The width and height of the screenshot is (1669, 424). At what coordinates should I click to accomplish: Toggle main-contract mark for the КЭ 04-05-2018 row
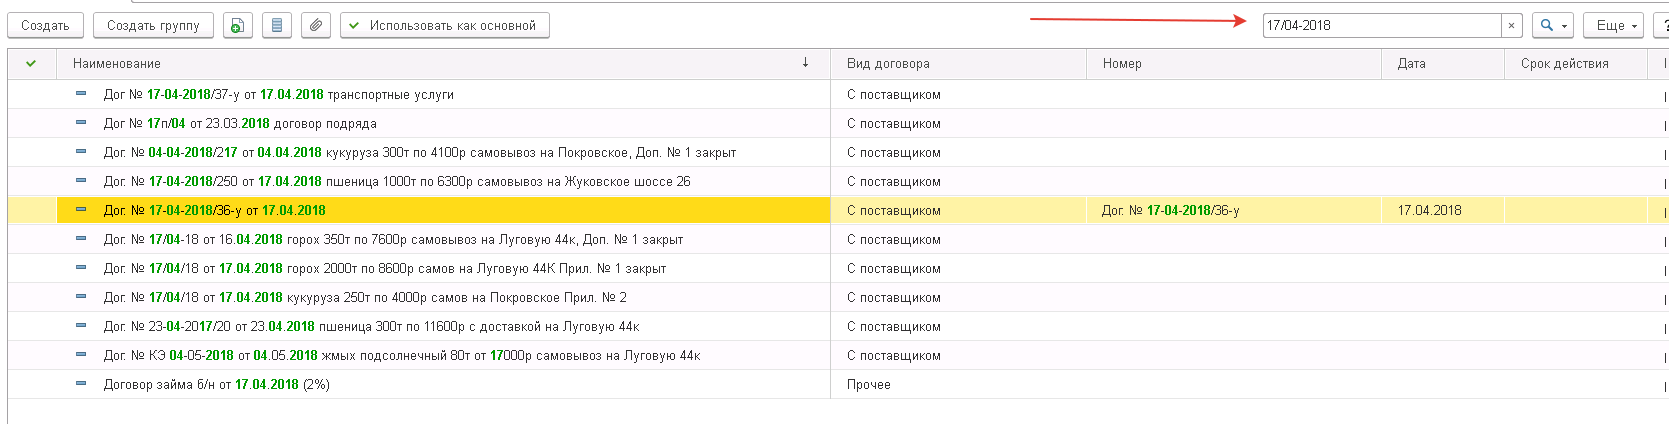(31, 355)
